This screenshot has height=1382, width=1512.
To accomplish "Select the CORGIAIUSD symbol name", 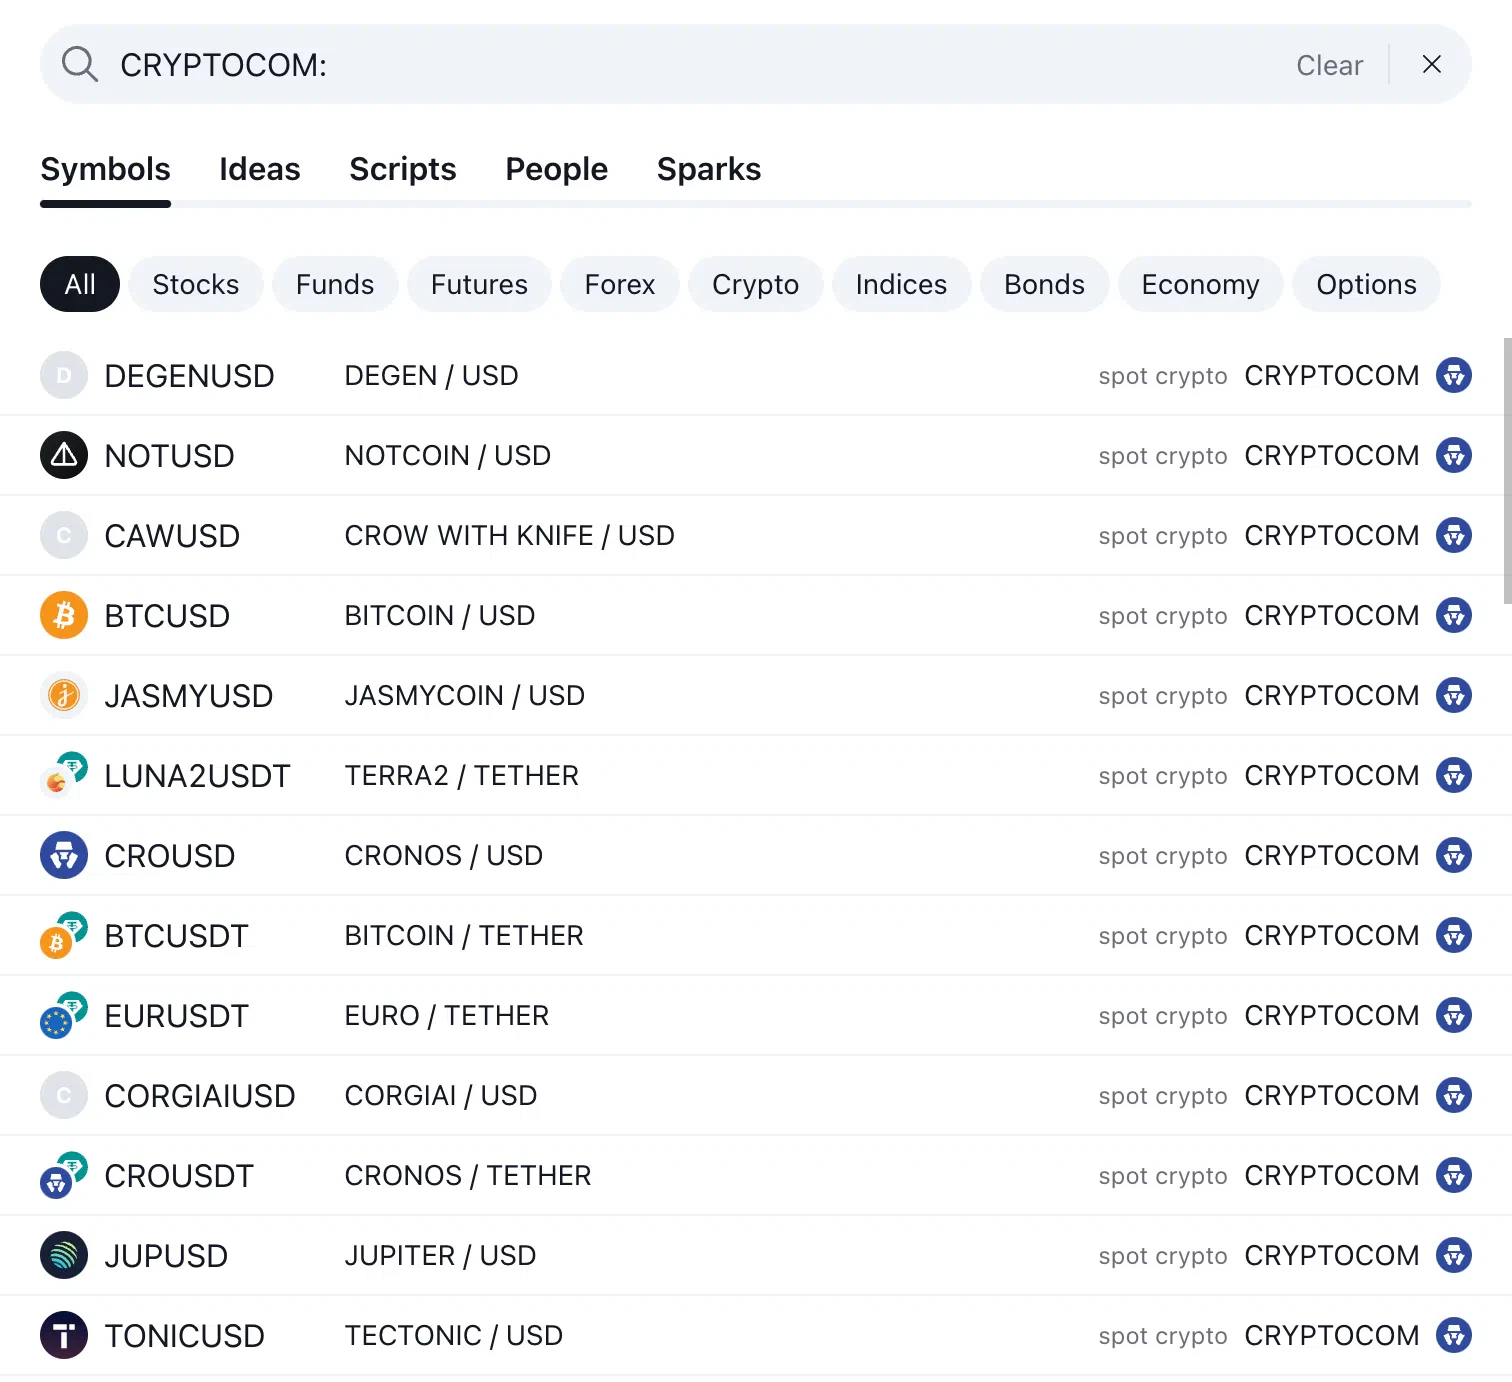I will click(x=200, y=1096).
